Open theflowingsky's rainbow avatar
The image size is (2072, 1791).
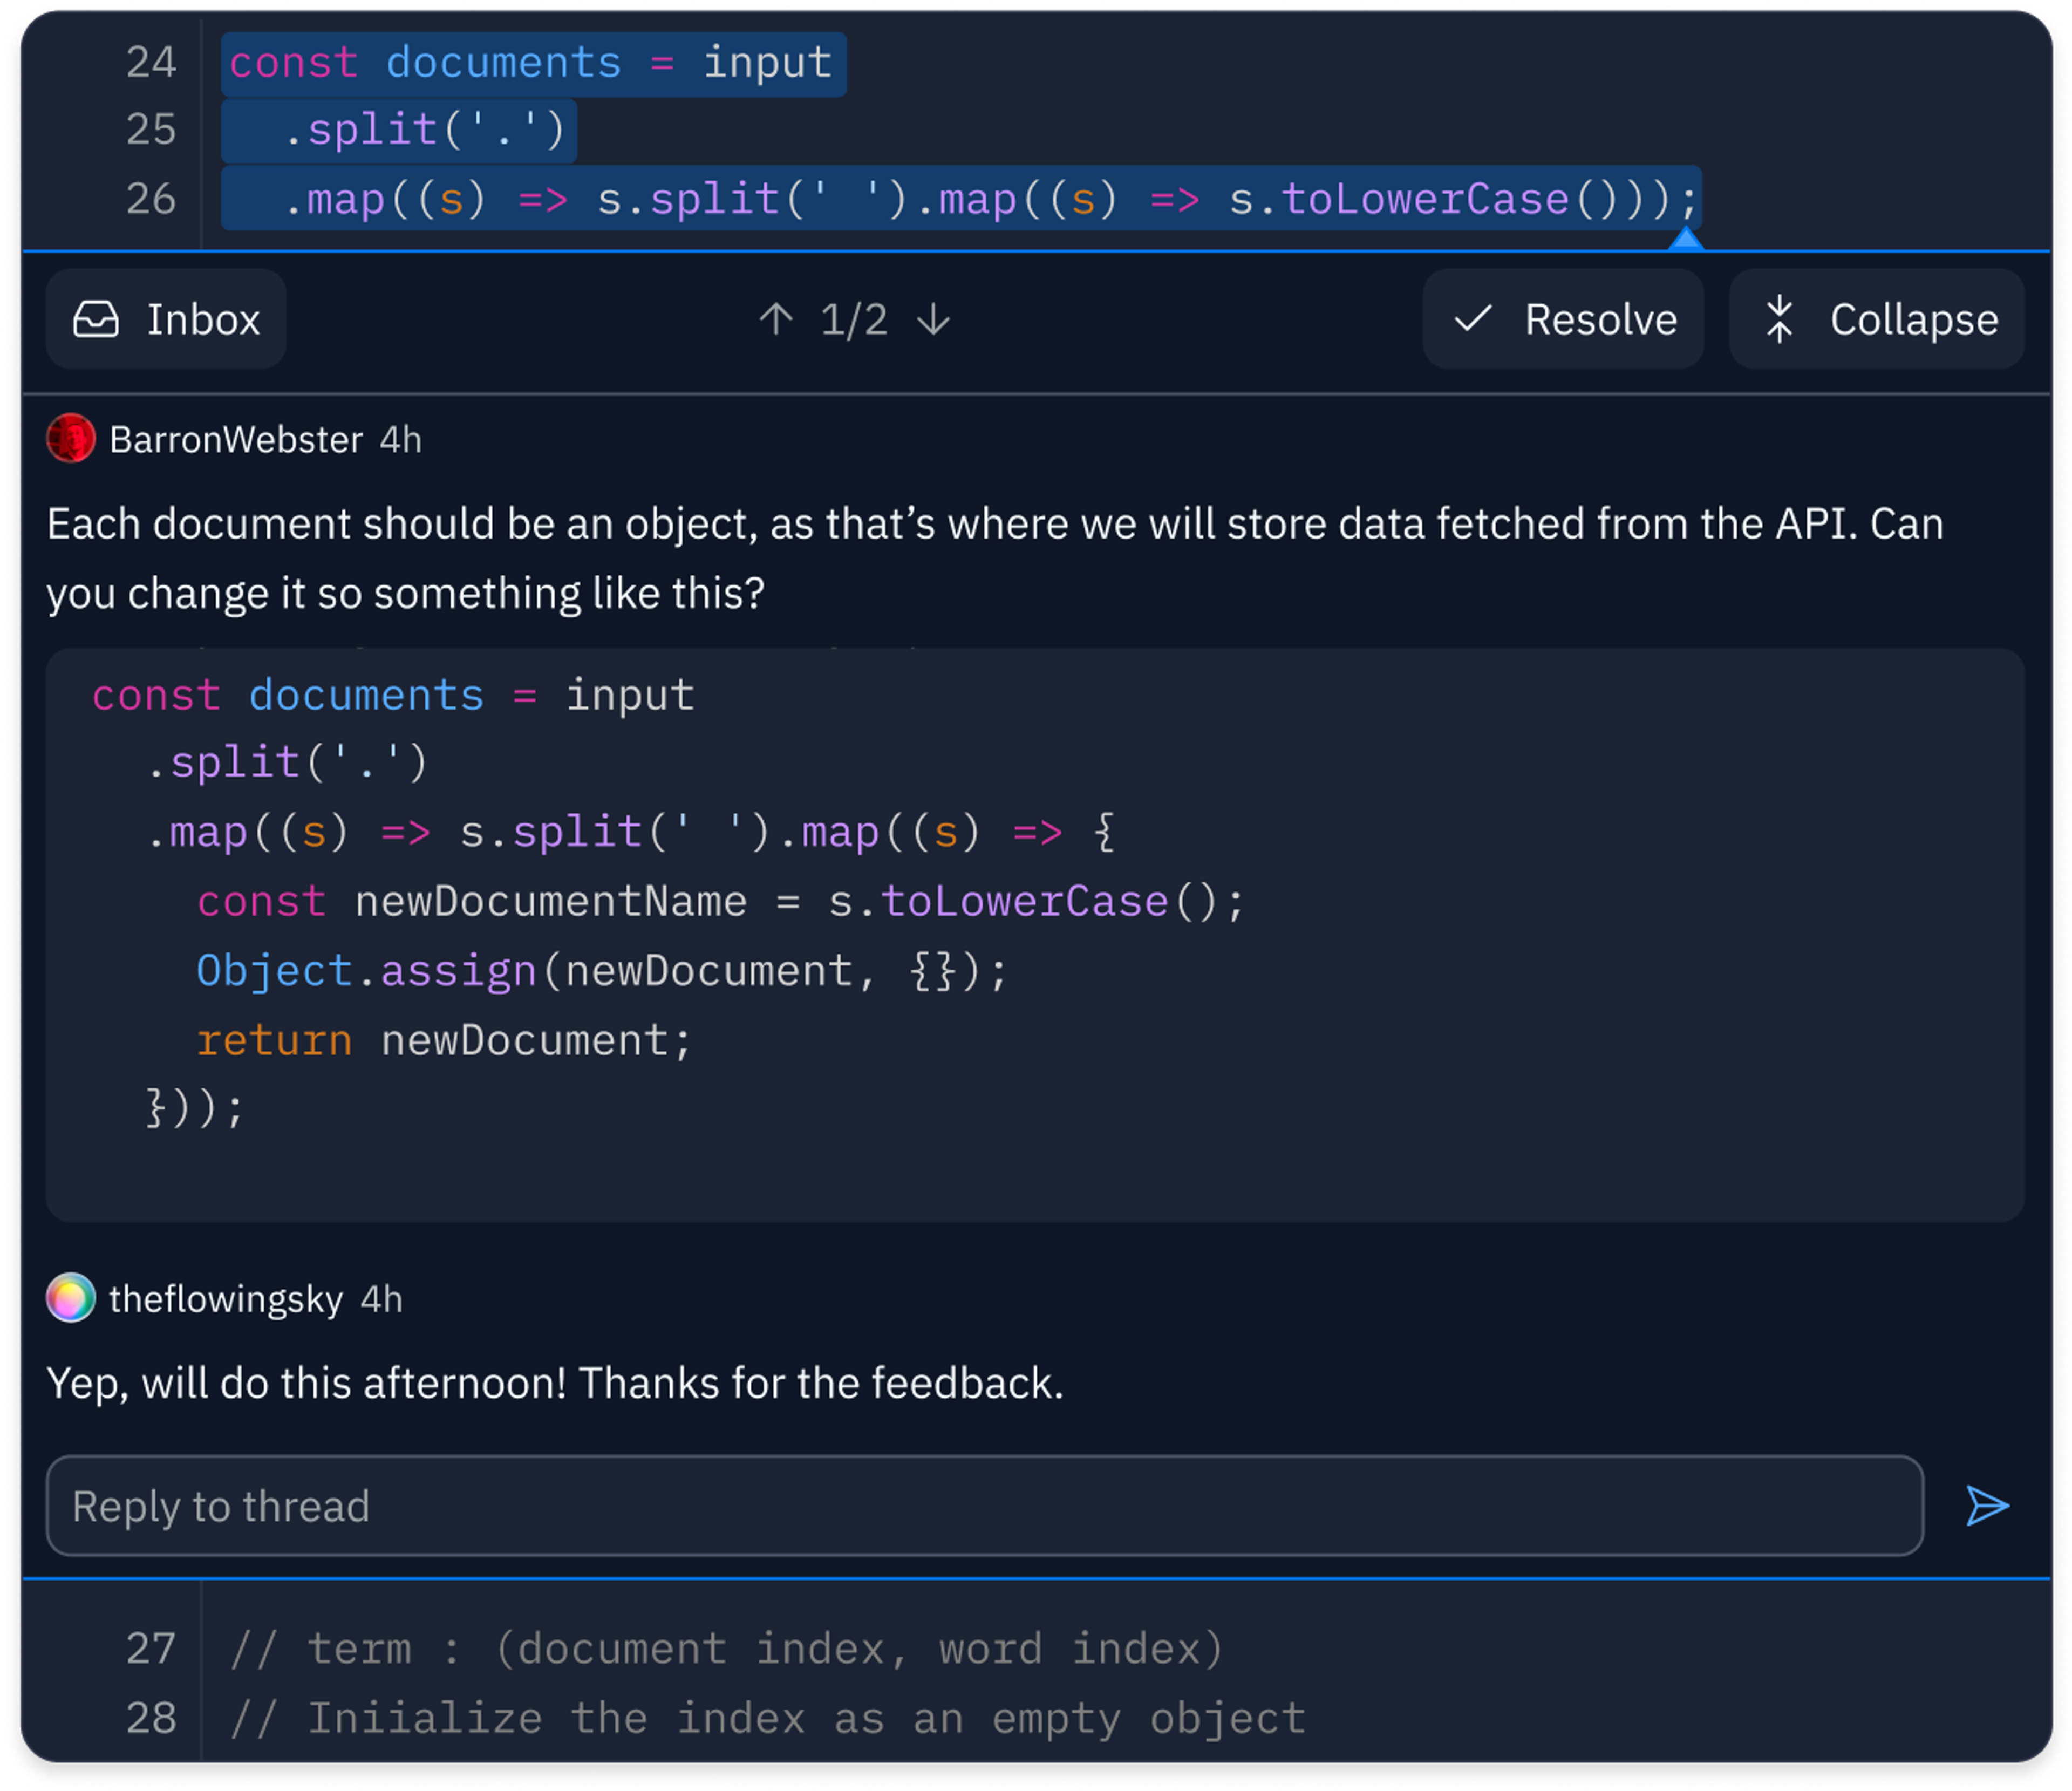(71, 1298)
